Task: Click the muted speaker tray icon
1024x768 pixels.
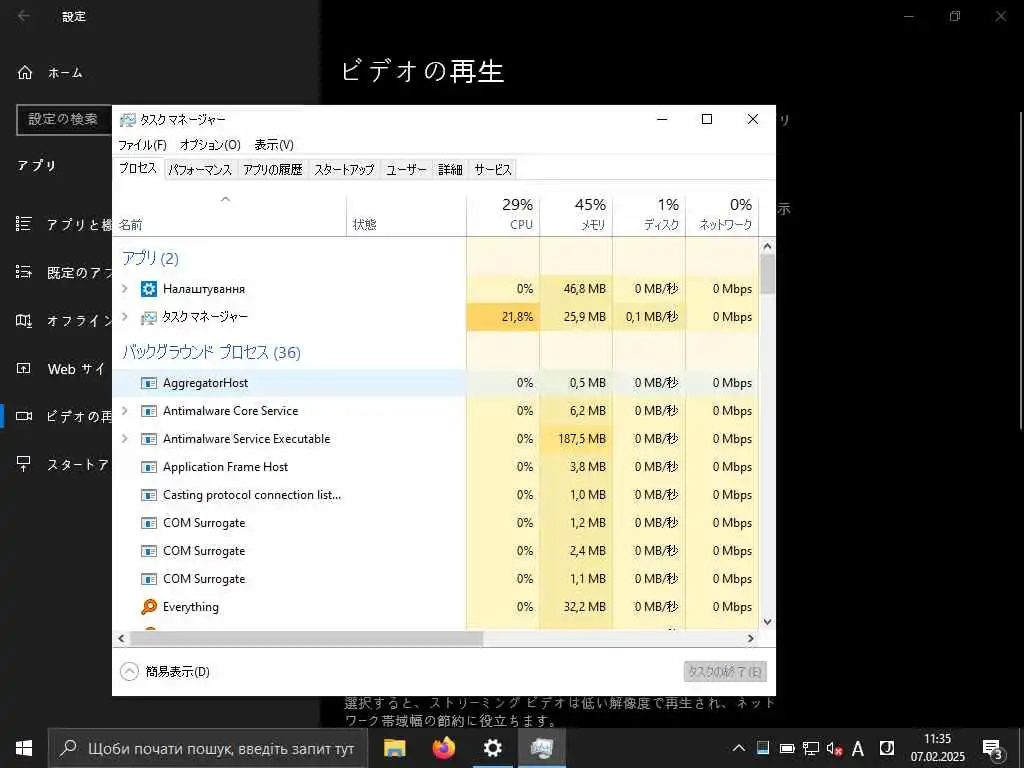Action: coord(834,748)
